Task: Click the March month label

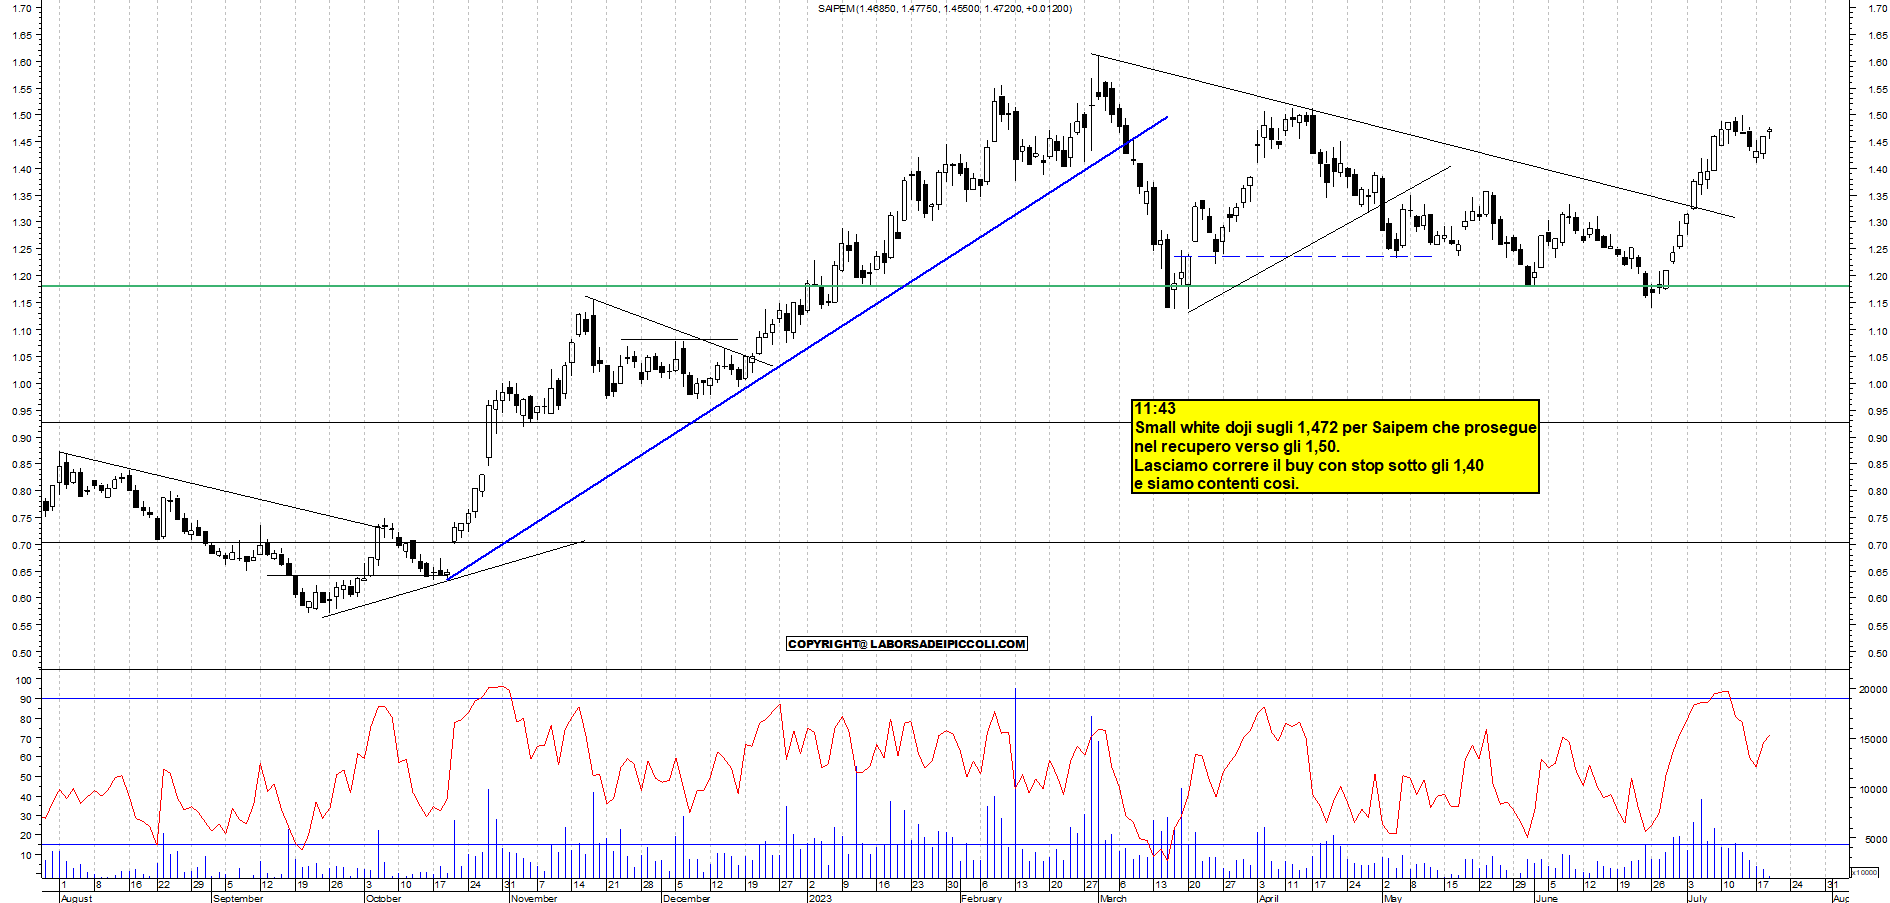Action: [1113, 898]
